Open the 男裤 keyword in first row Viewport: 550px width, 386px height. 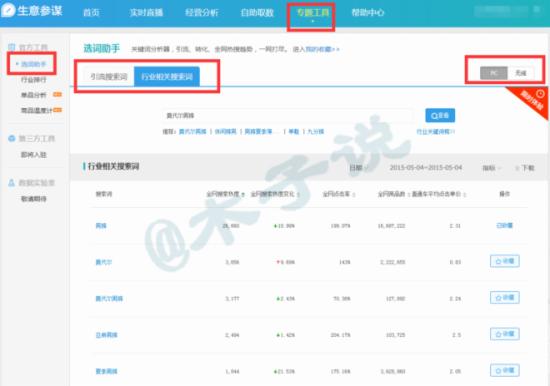tap(101, 226)
